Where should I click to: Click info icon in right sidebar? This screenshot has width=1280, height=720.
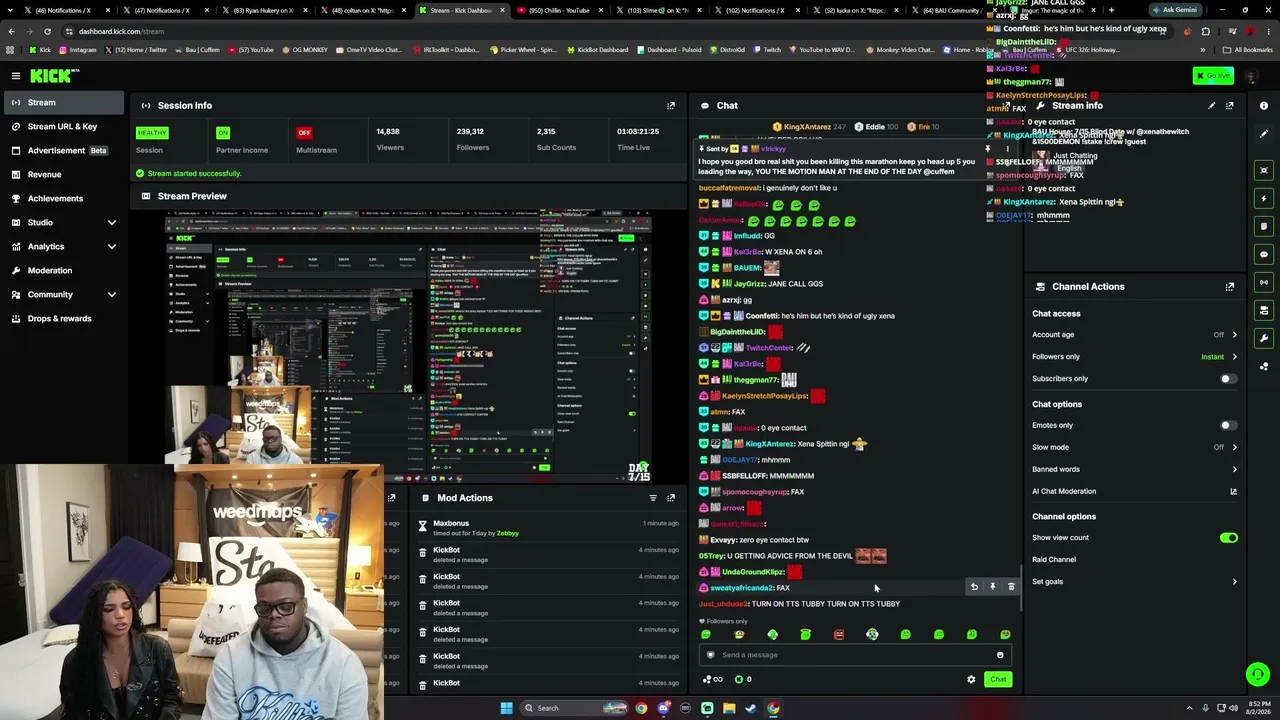click(1264, 105)
